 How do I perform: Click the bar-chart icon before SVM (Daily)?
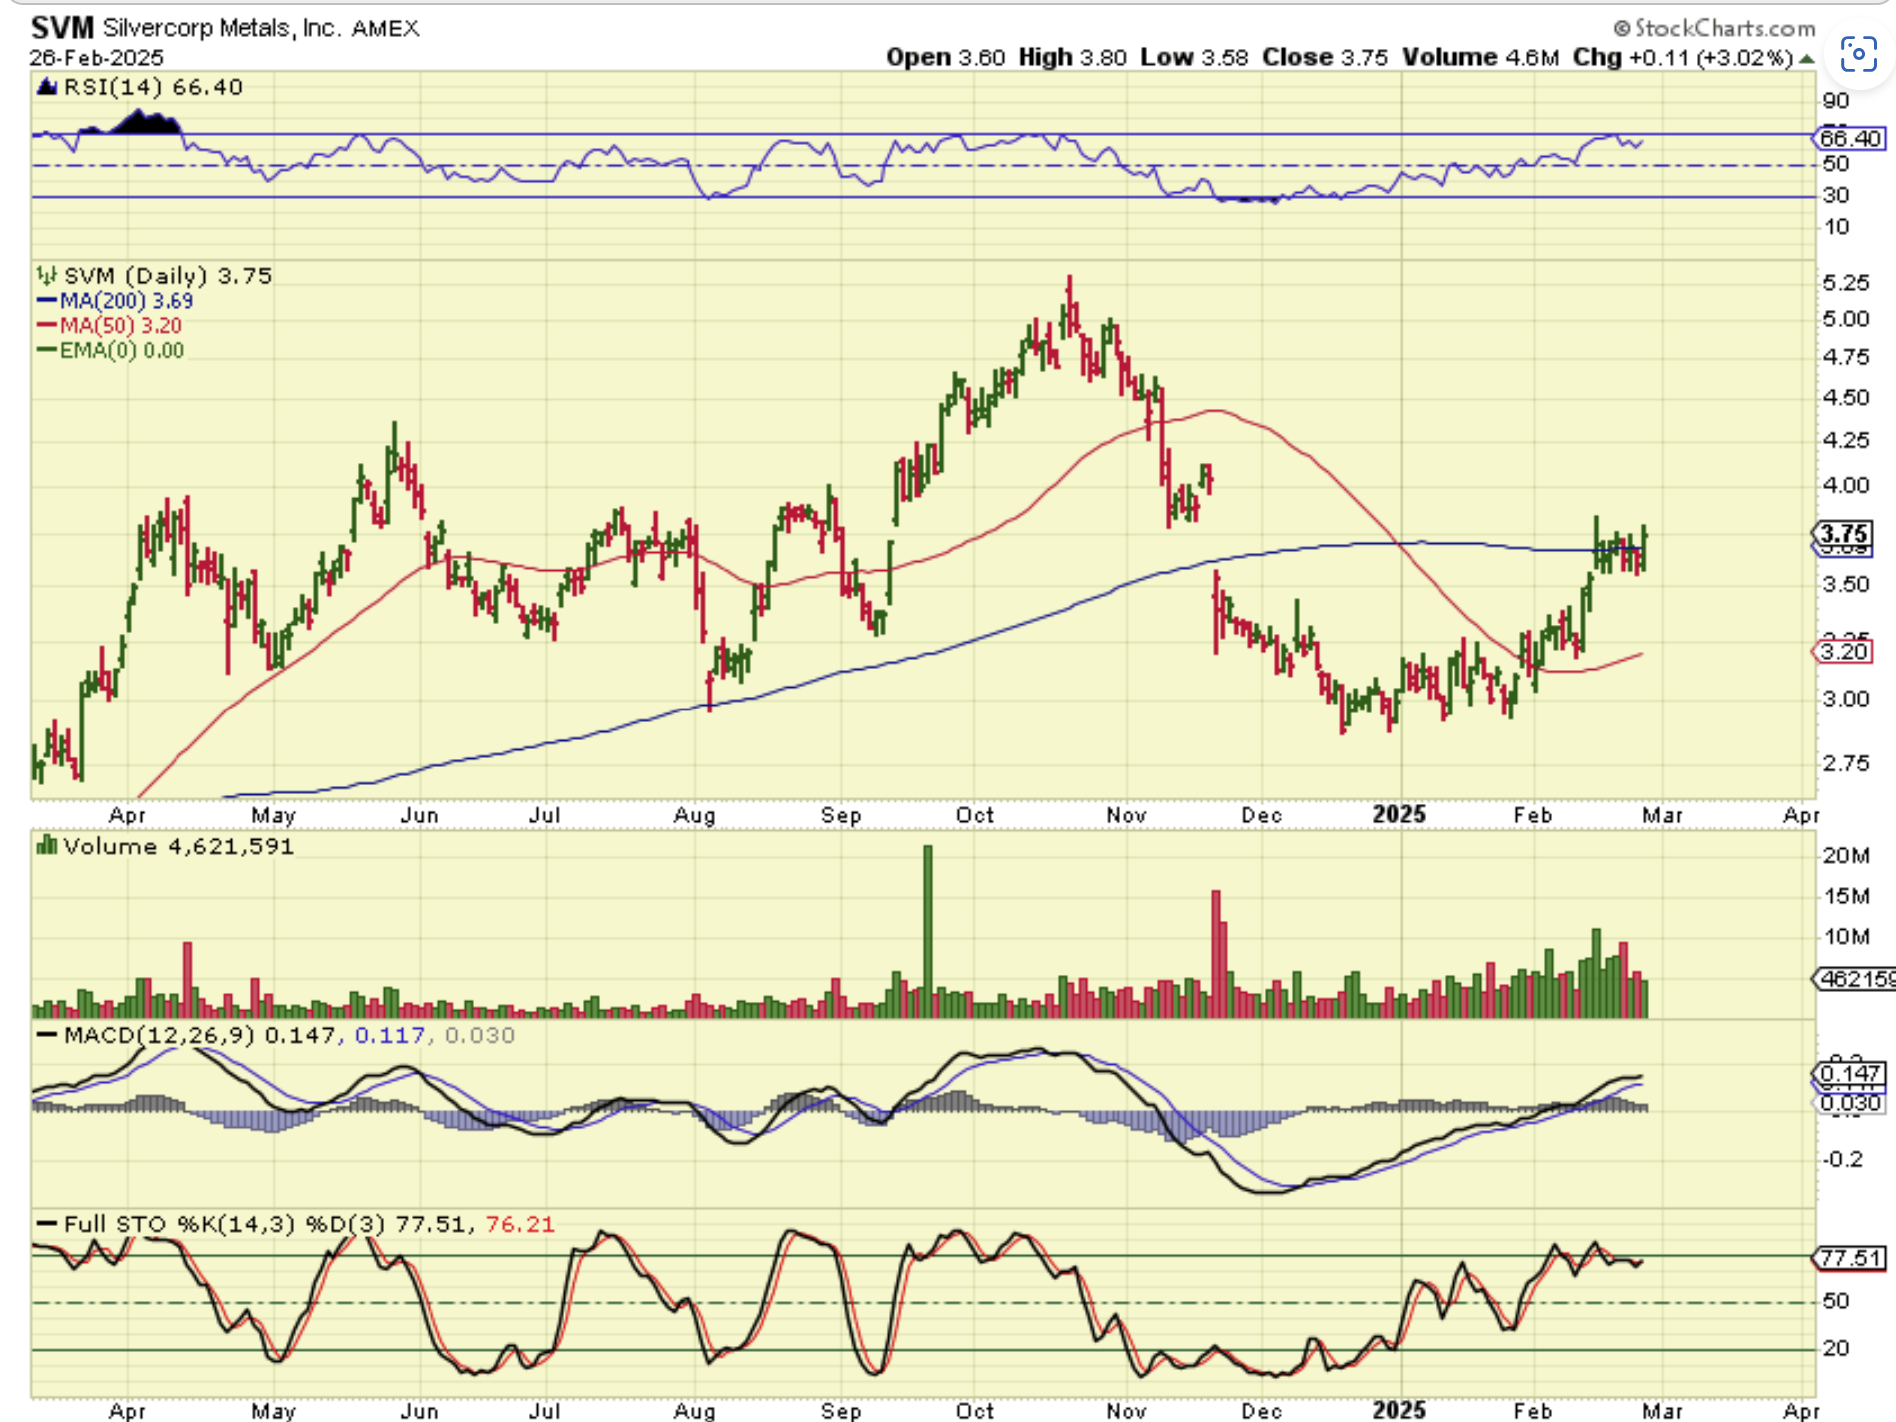[46, 275]
